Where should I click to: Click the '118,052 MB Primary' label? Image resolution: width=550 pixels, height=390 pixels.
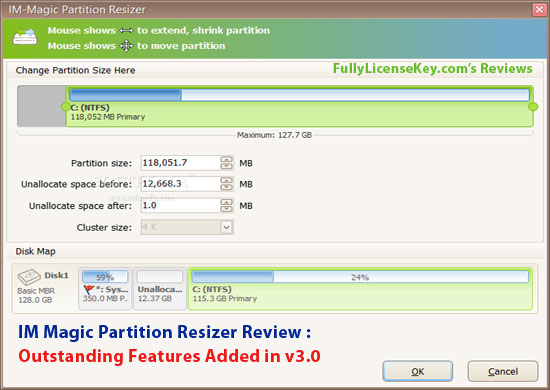pos(108,117)
